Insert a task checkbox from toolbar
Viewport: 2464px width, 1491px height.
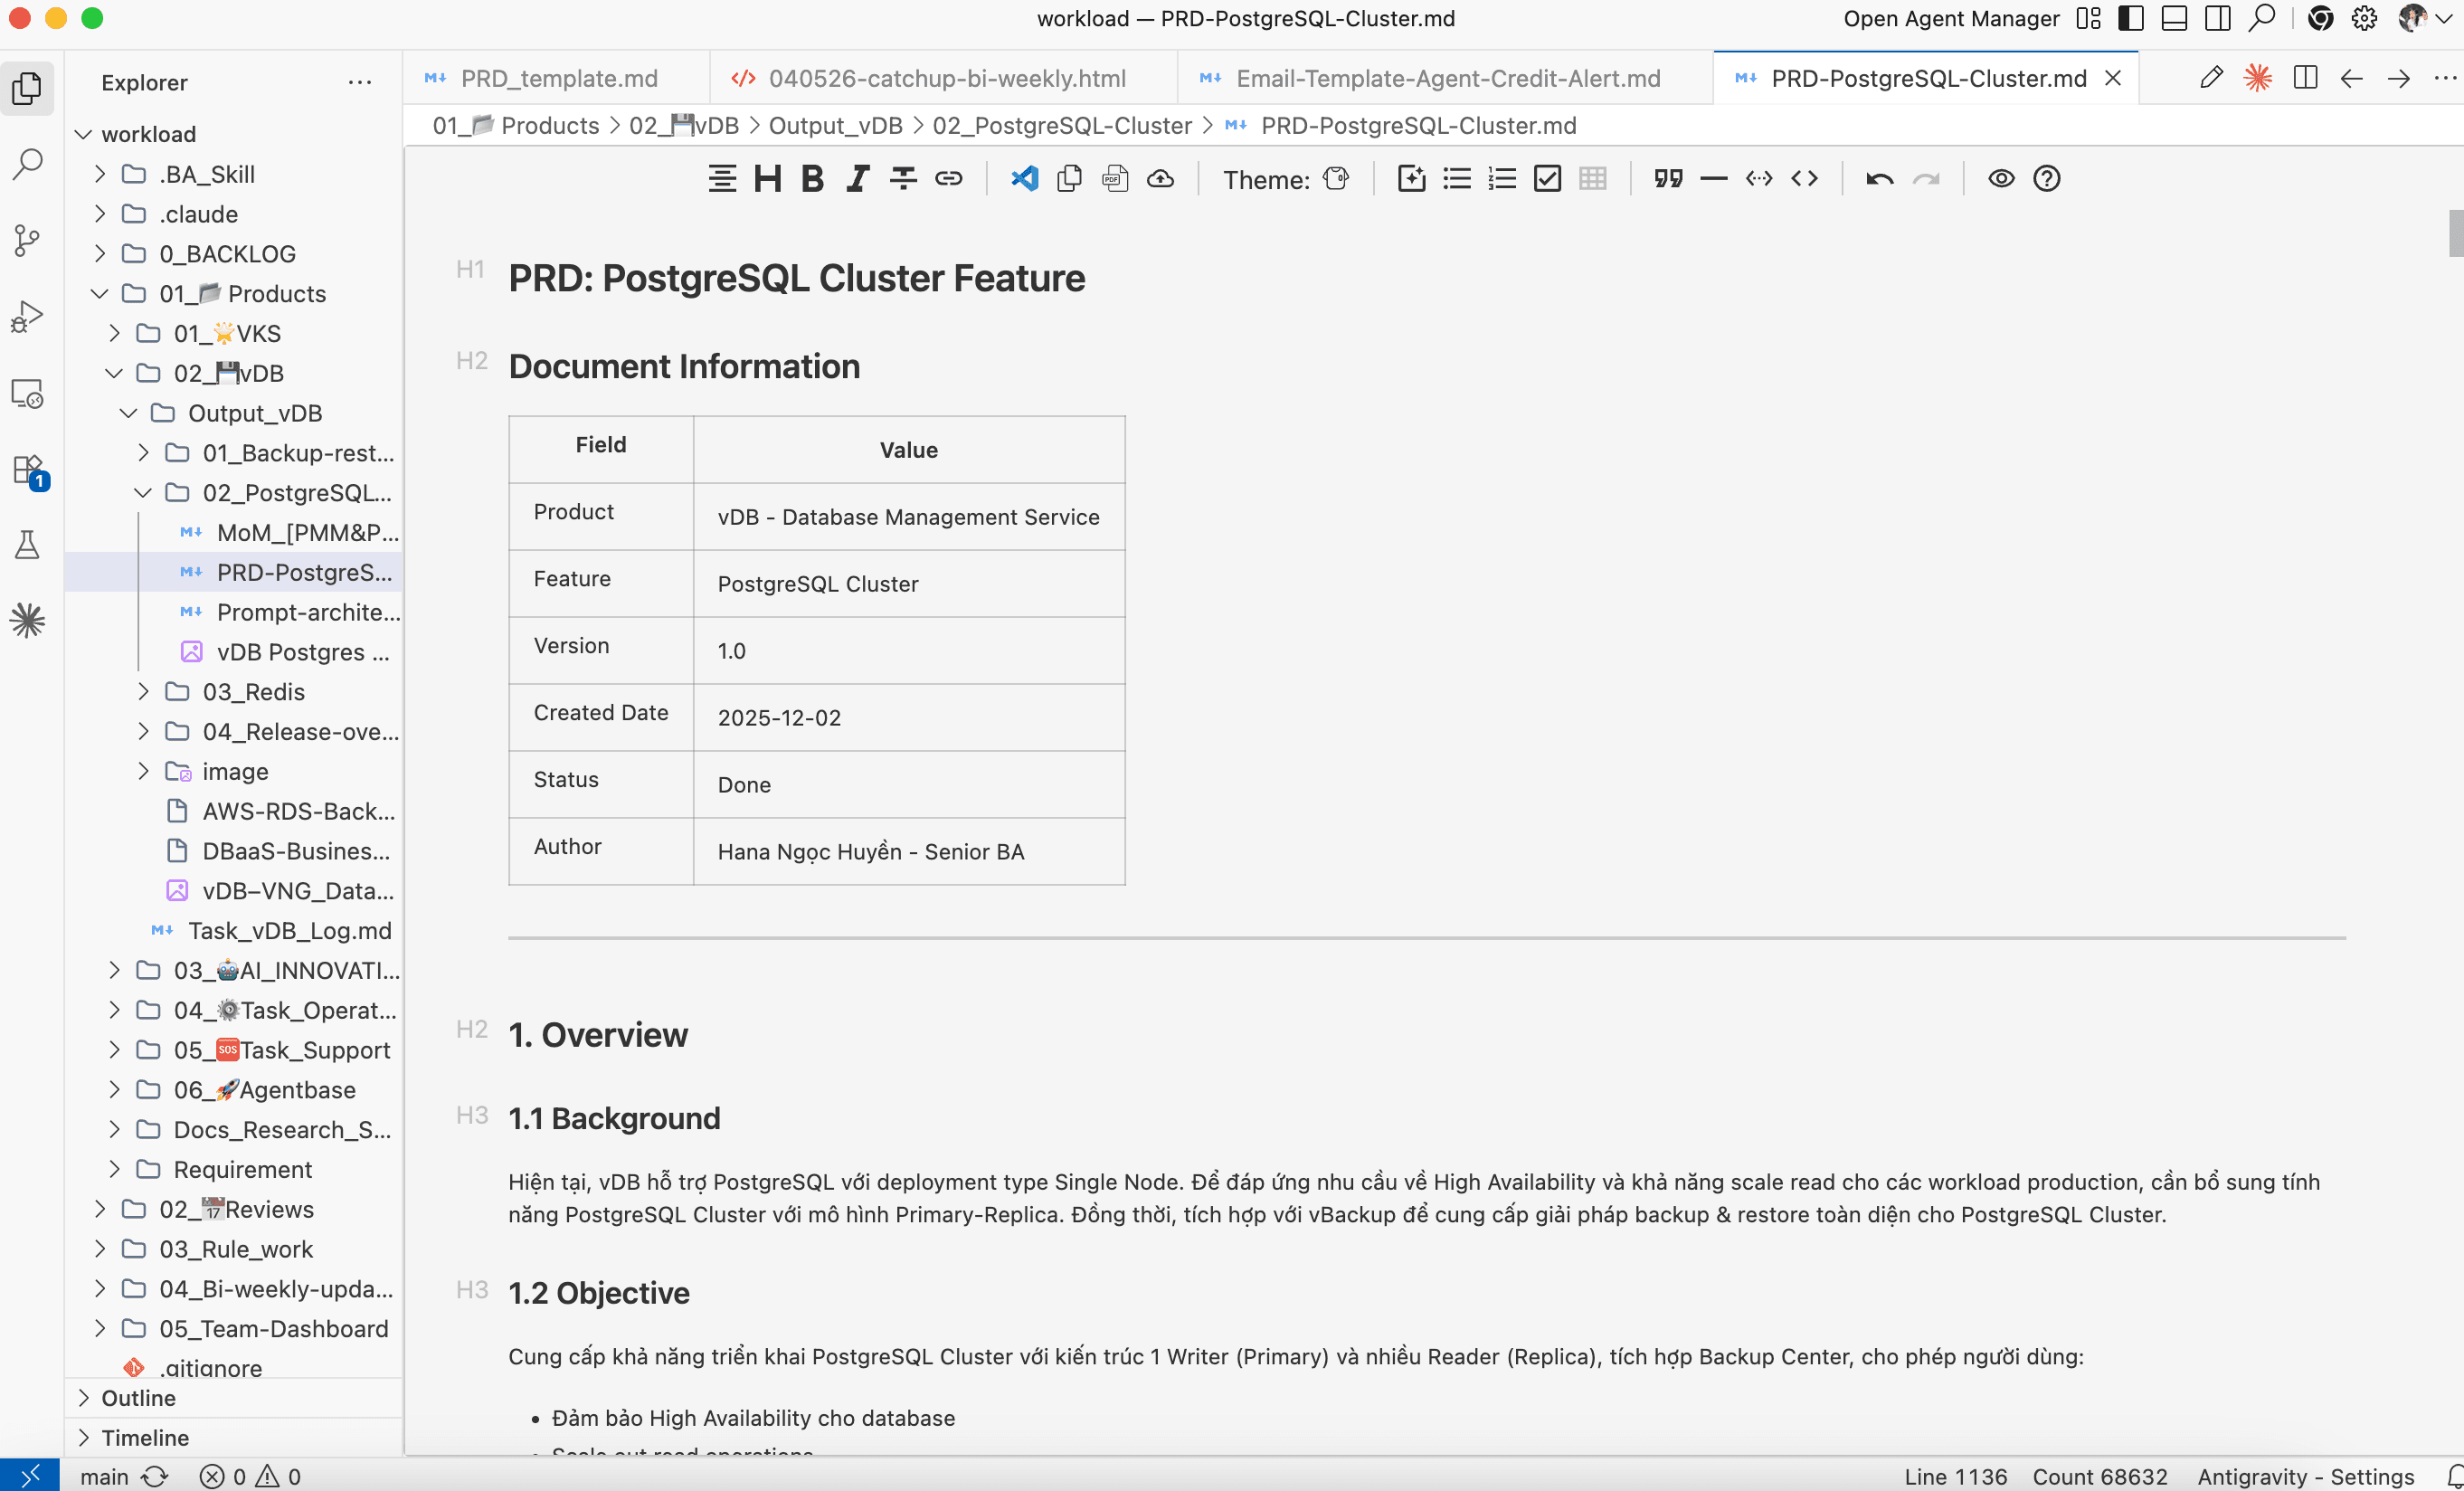pos(1547,179)
